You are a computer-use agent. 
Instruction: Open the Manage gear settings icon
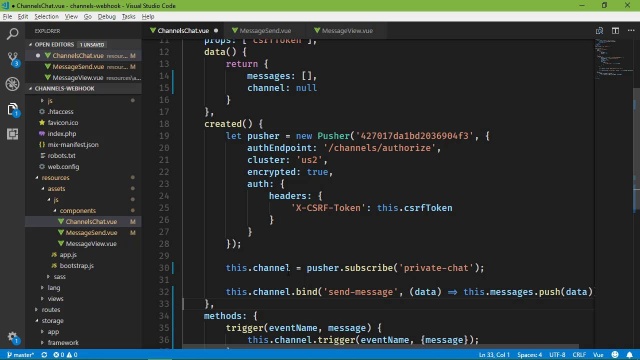(12, 337)
